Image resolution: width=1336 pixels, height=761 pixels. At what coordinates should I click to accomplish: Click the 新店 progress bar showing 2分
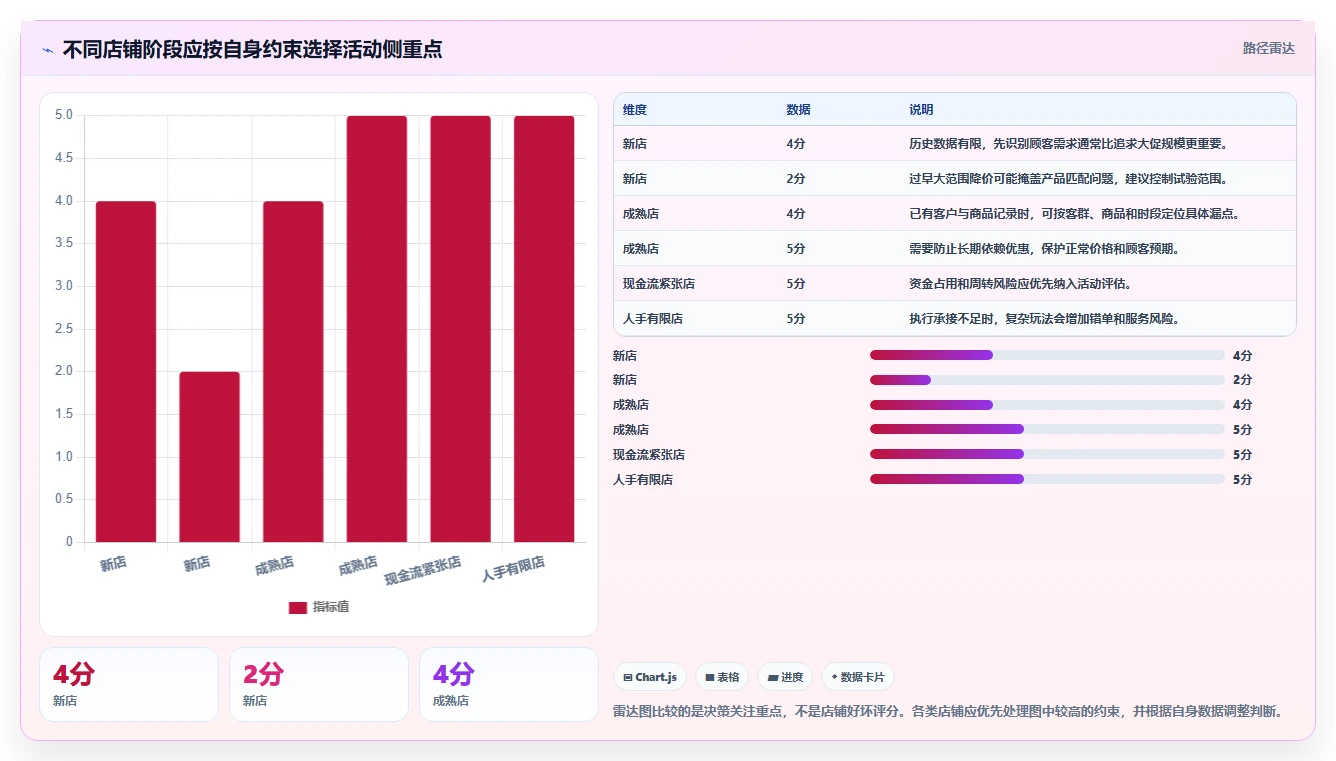coord(1047,380)
